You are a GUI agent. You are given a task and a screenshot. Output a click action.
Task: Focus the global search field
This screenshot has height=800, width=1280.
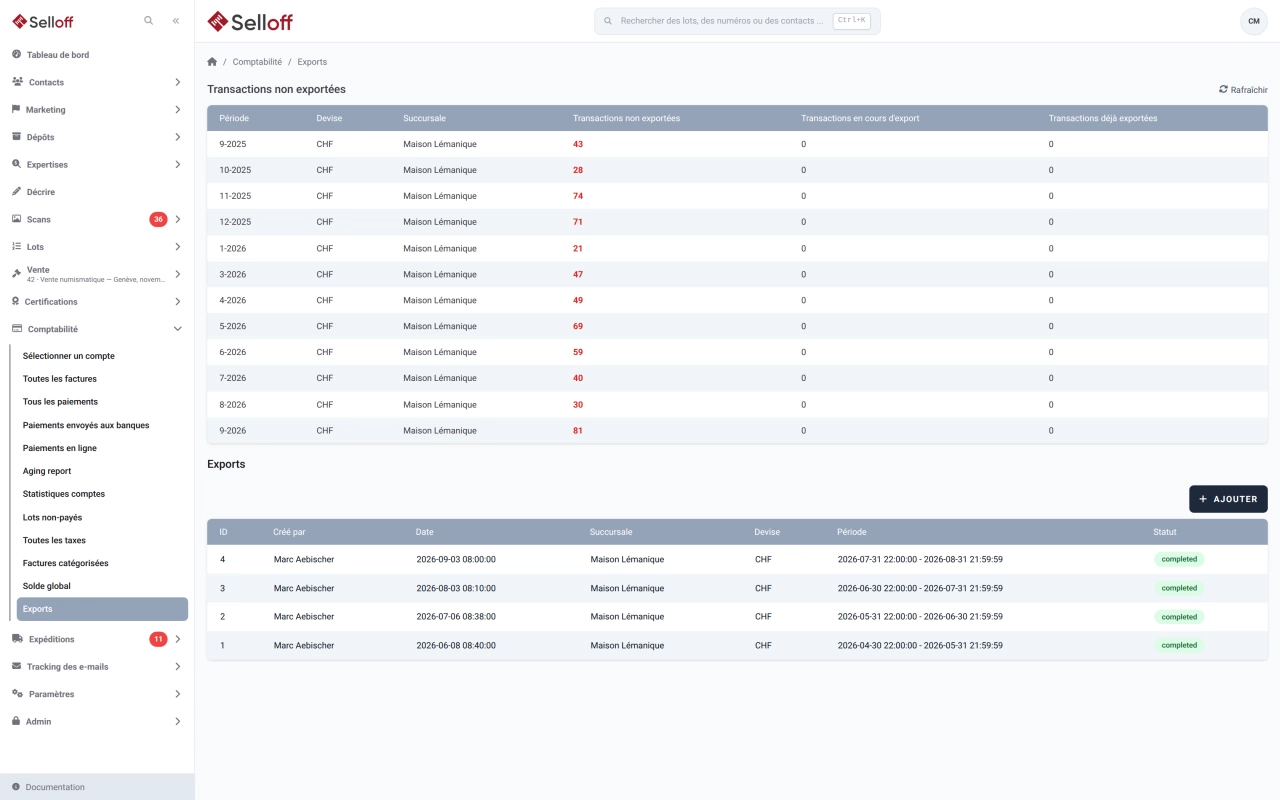pos(737,21)
